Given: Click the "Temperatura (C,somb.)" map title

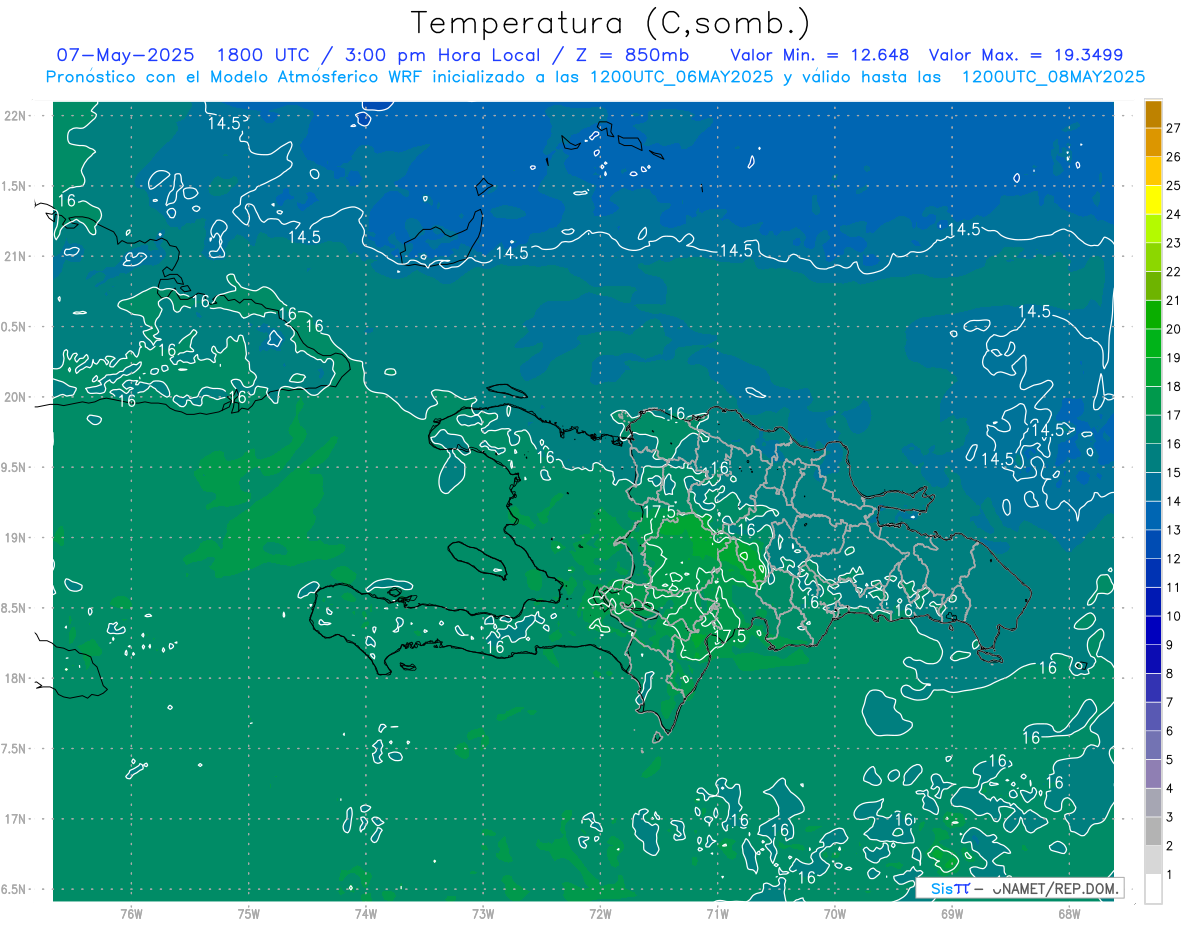Looking at the screenshot, I should [x=611, y=23].
